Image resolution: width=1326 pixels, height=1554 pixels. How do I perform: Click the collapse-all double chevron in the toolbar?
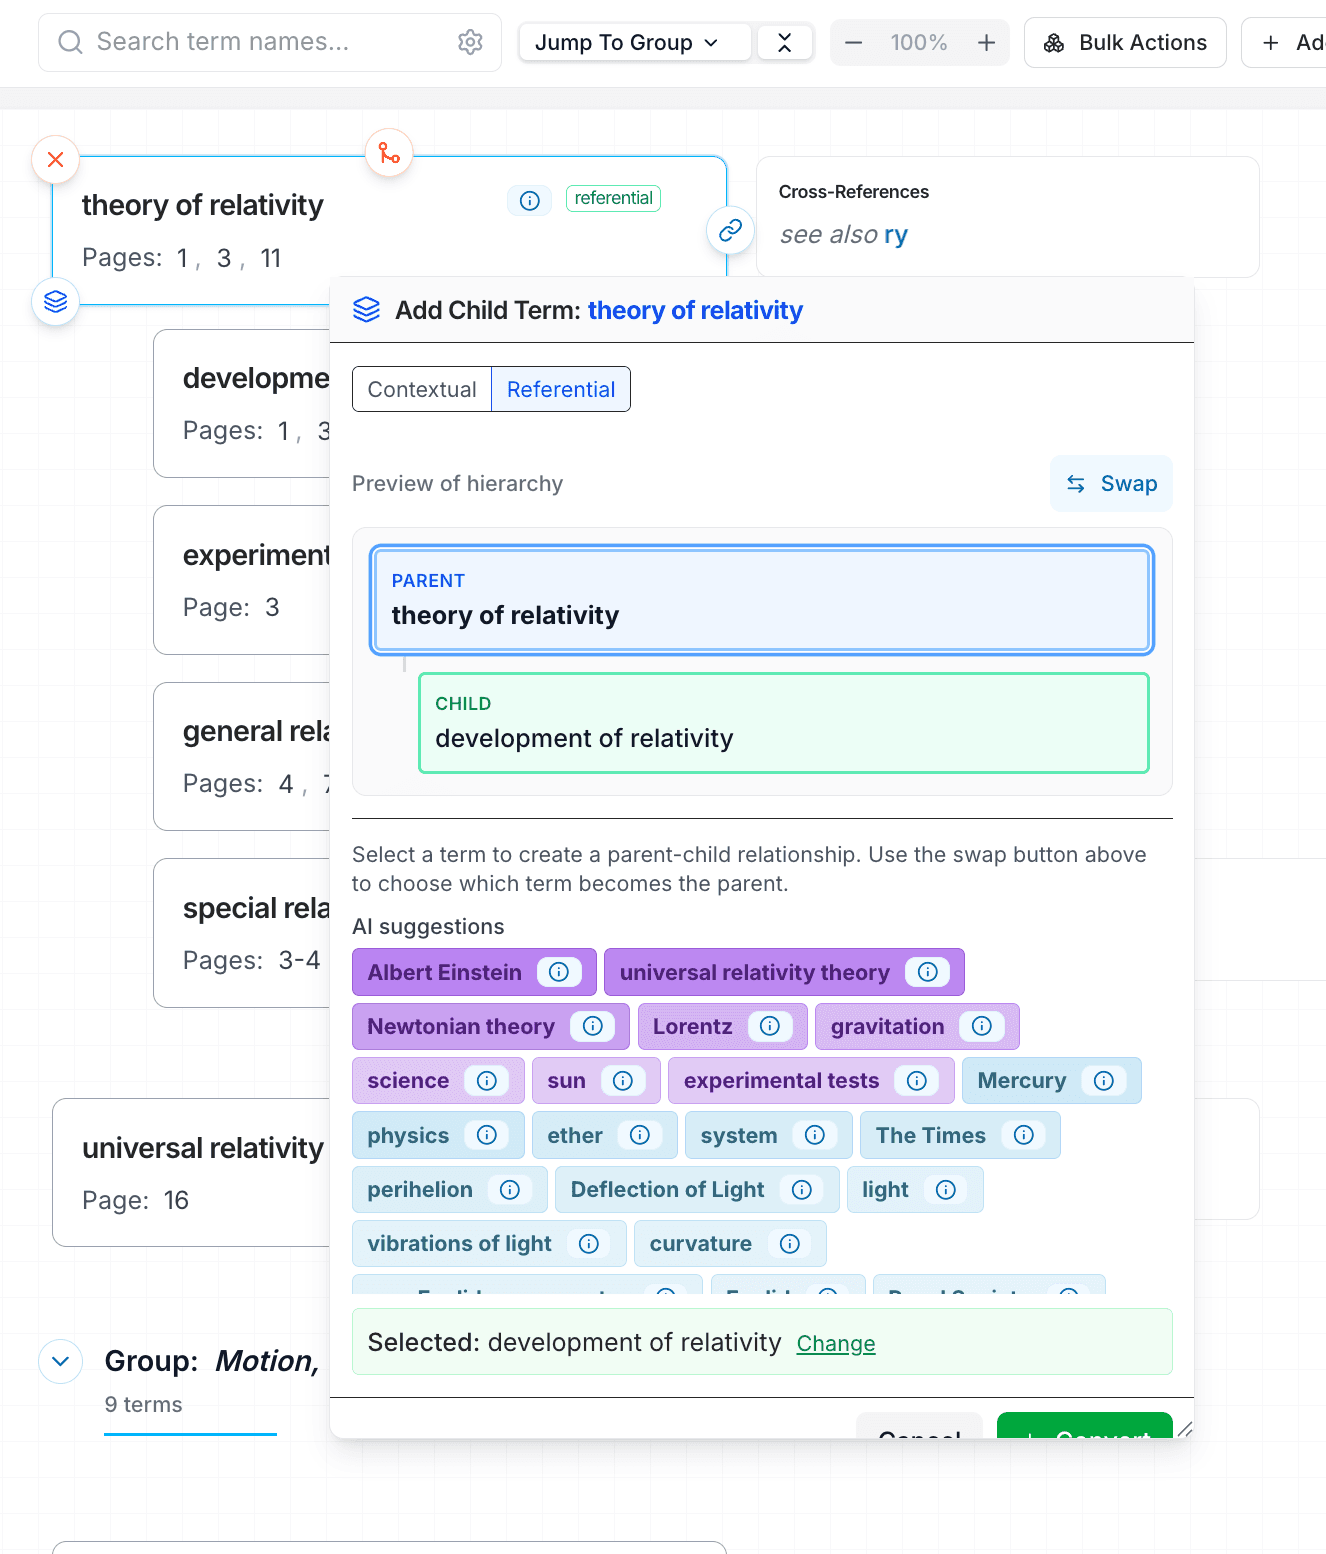coord(785,42)
